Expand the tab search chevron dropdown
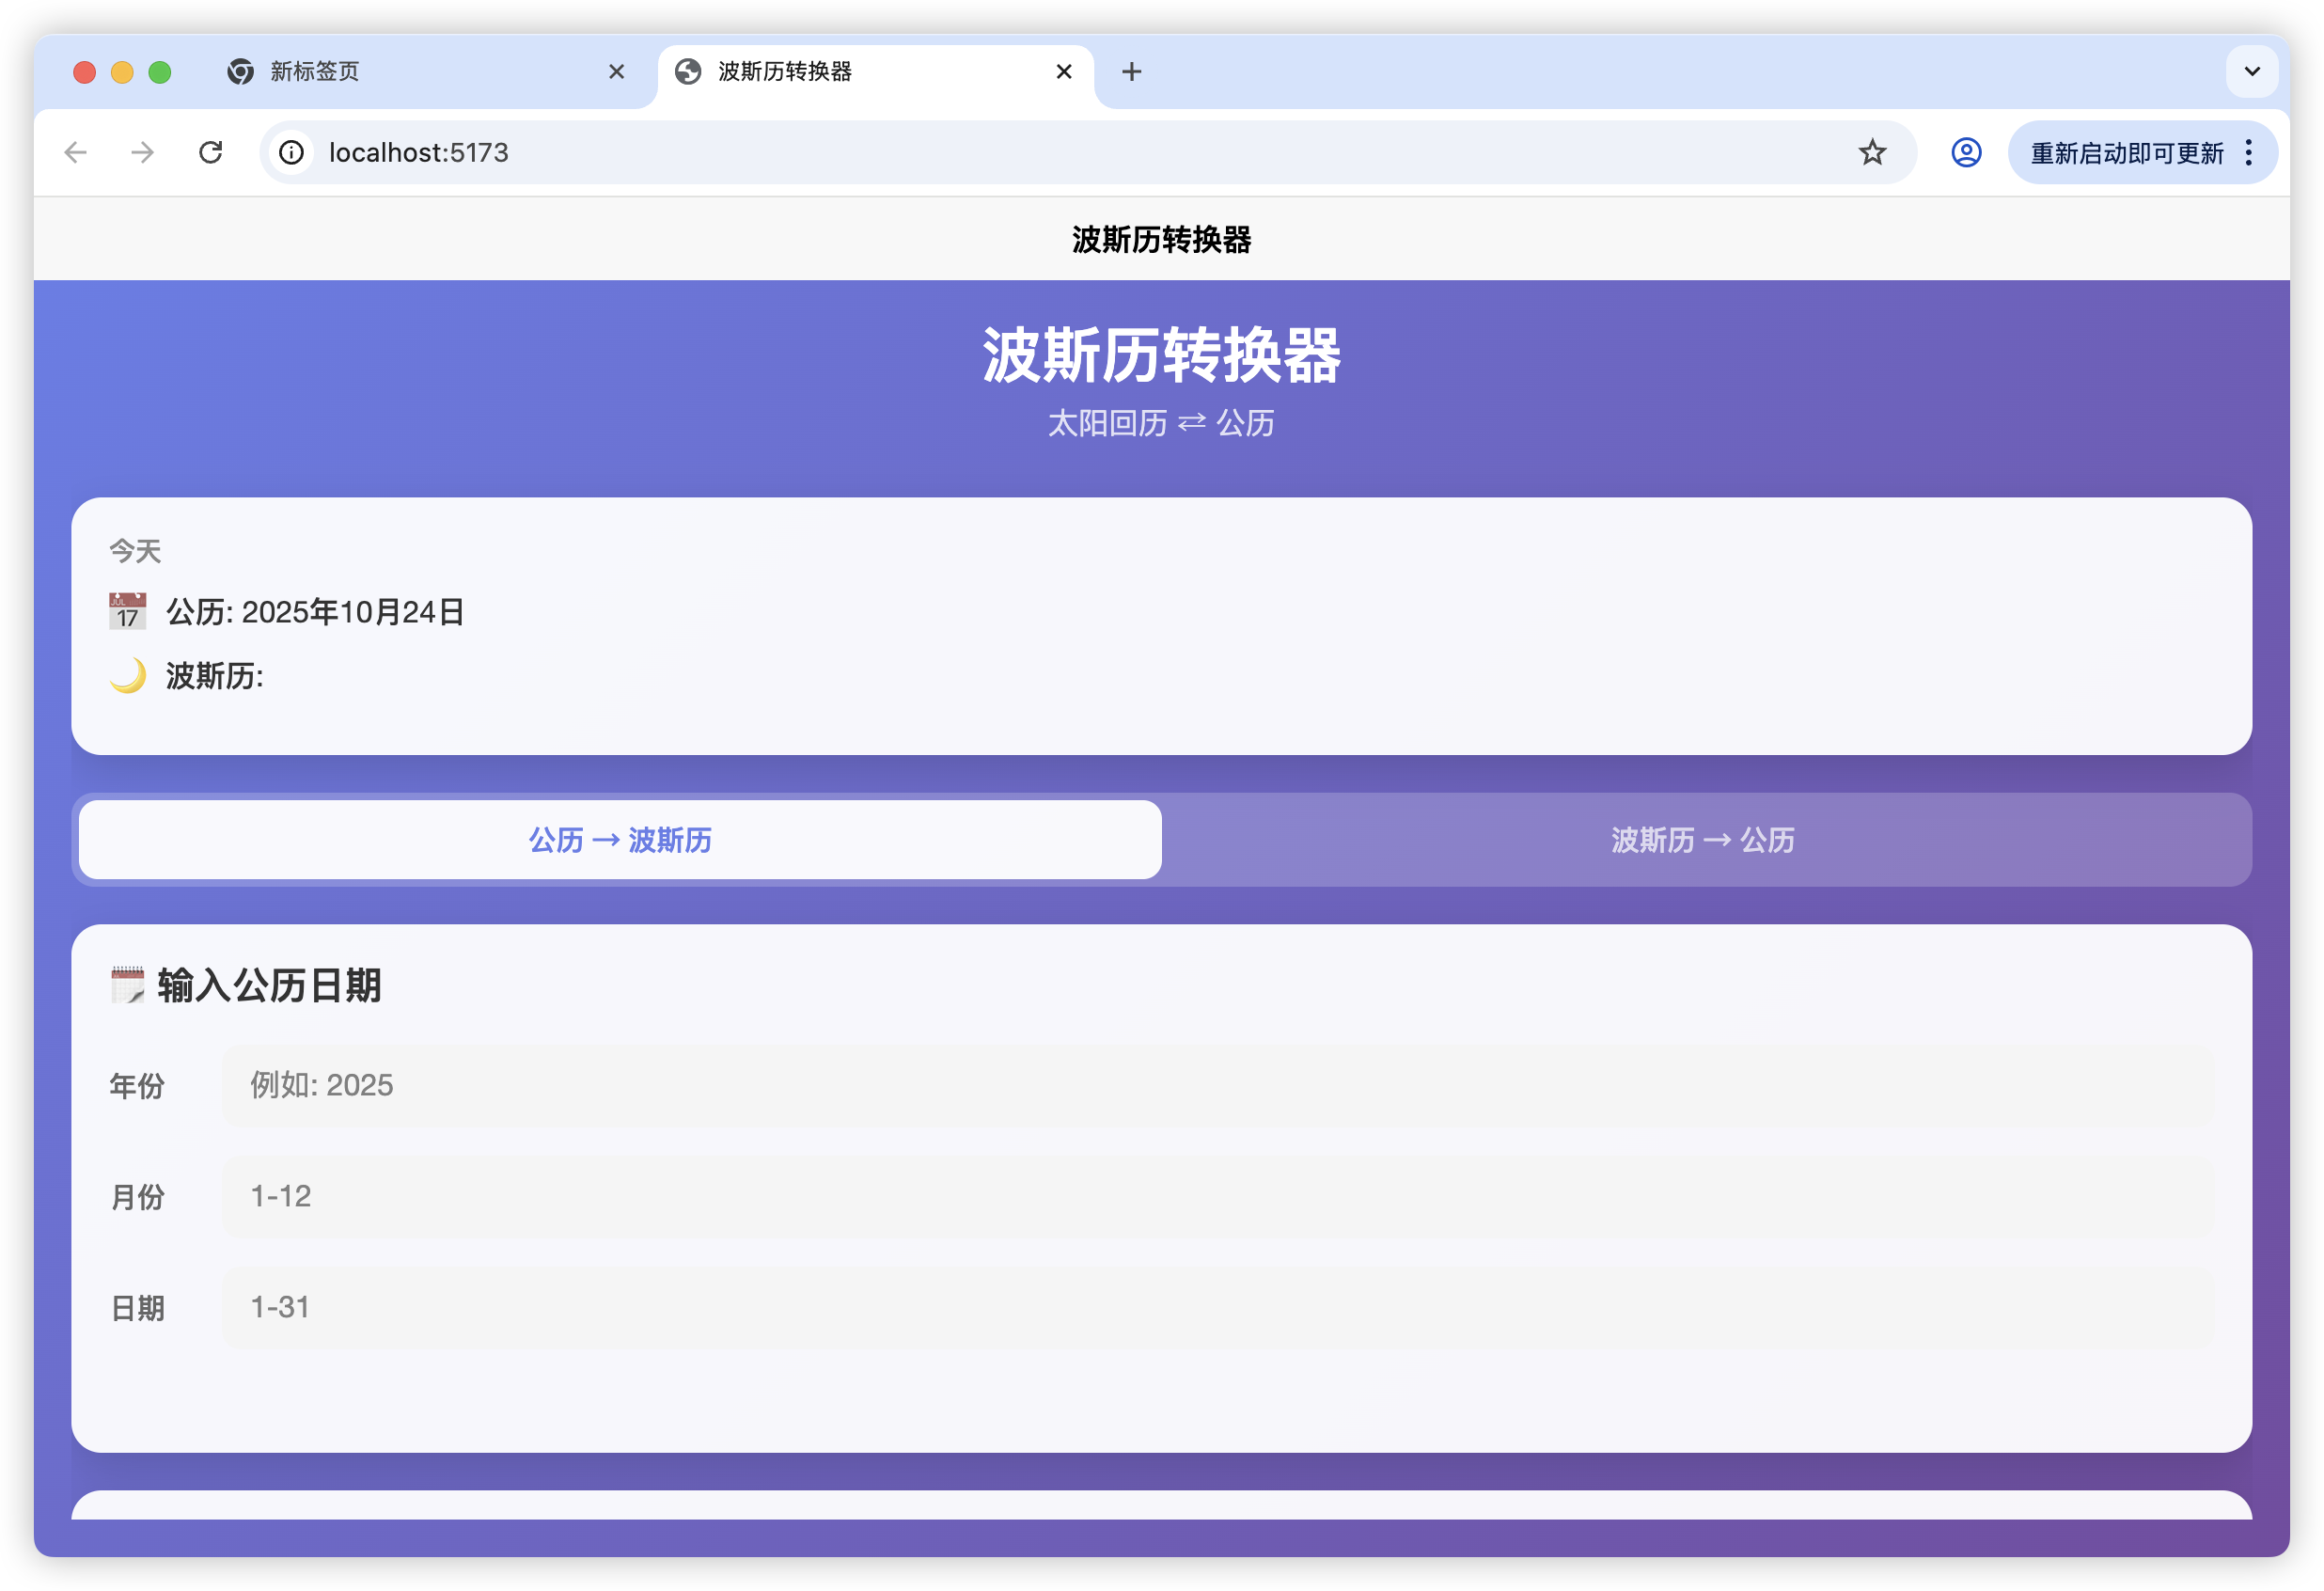This screenshot has height=1591, width=2324. pyautogui.click(x=2252, y=71)
